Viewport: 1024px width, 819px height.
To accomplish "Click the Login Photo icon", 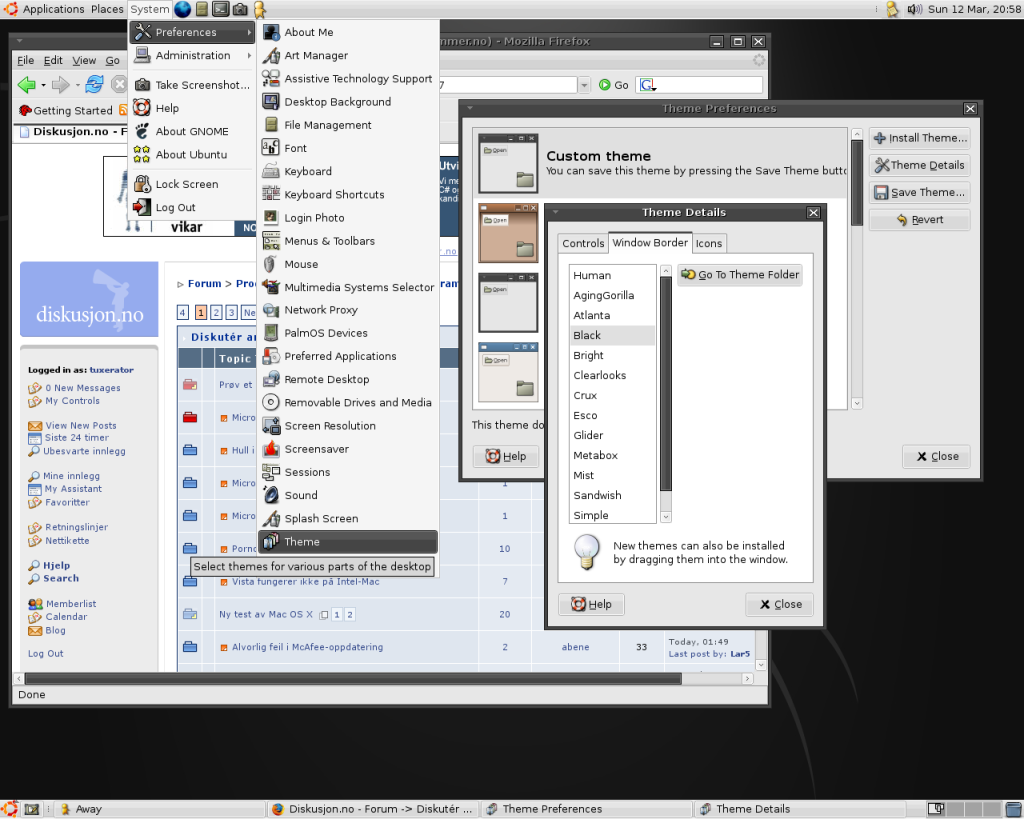I will pos(271,217).
